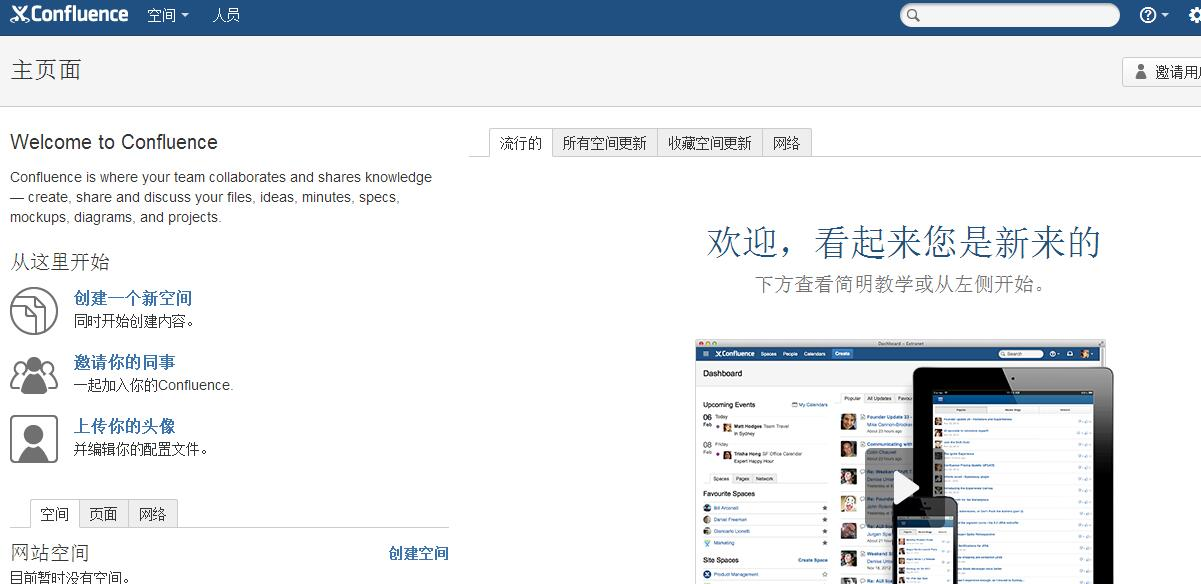
Task: Click the dashboard tutorial video thumbnail
Action: (x=905, y=462)
